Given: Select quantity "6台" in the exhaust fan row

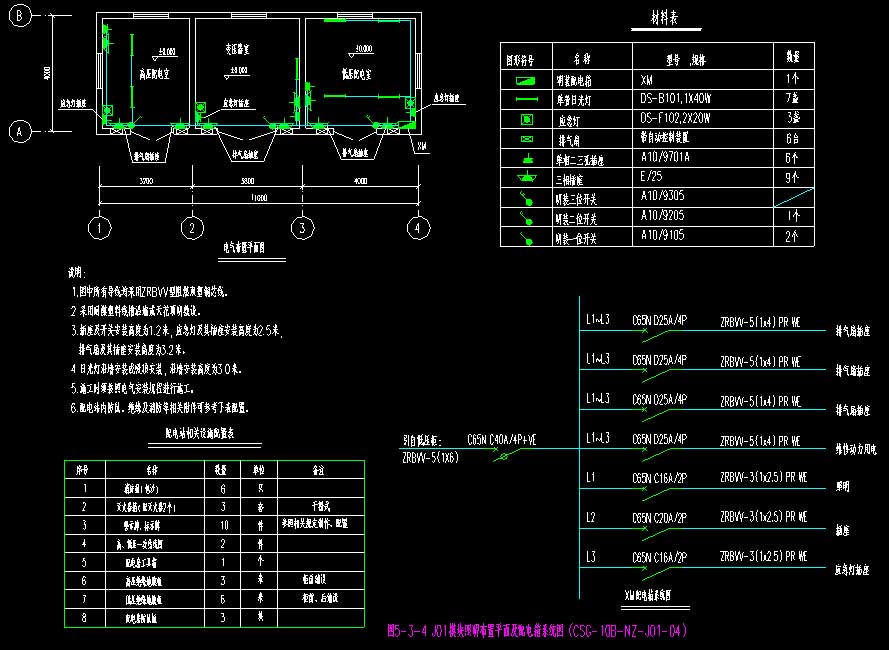Looking at the screenshot, I should pos(793,138).
